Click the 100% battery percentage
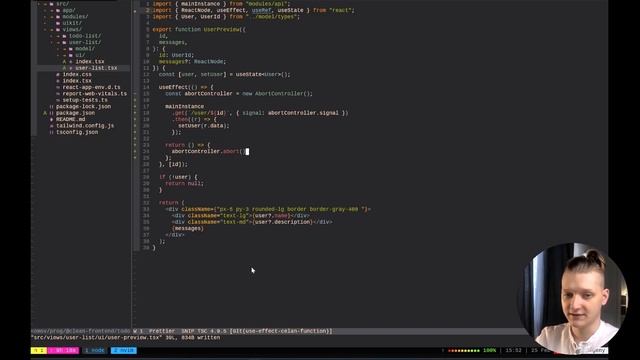This screenshot has height=360, width=640. click(x=489, y=351)
